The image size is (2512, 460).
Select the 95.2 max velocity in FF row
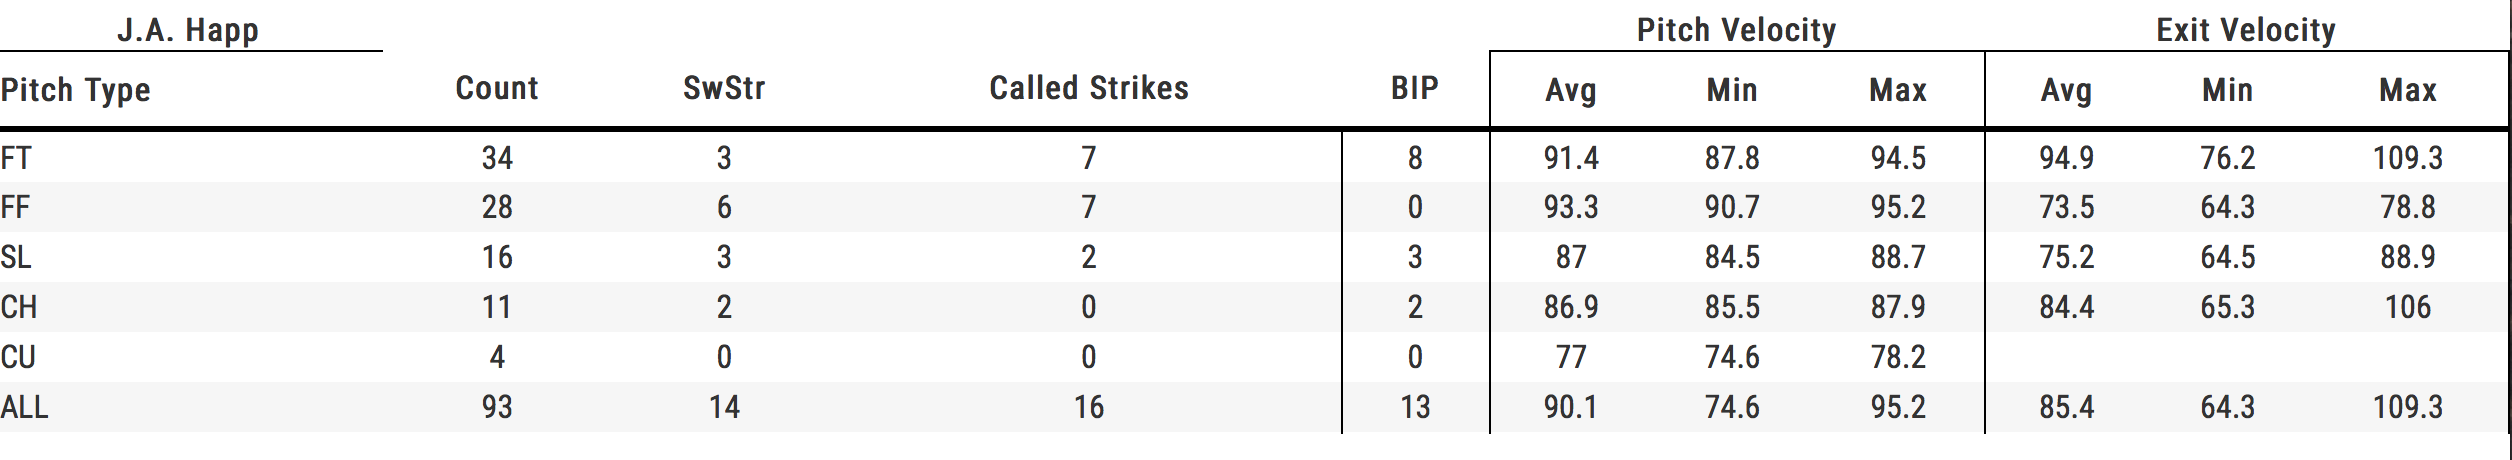tap(1898, 207)
